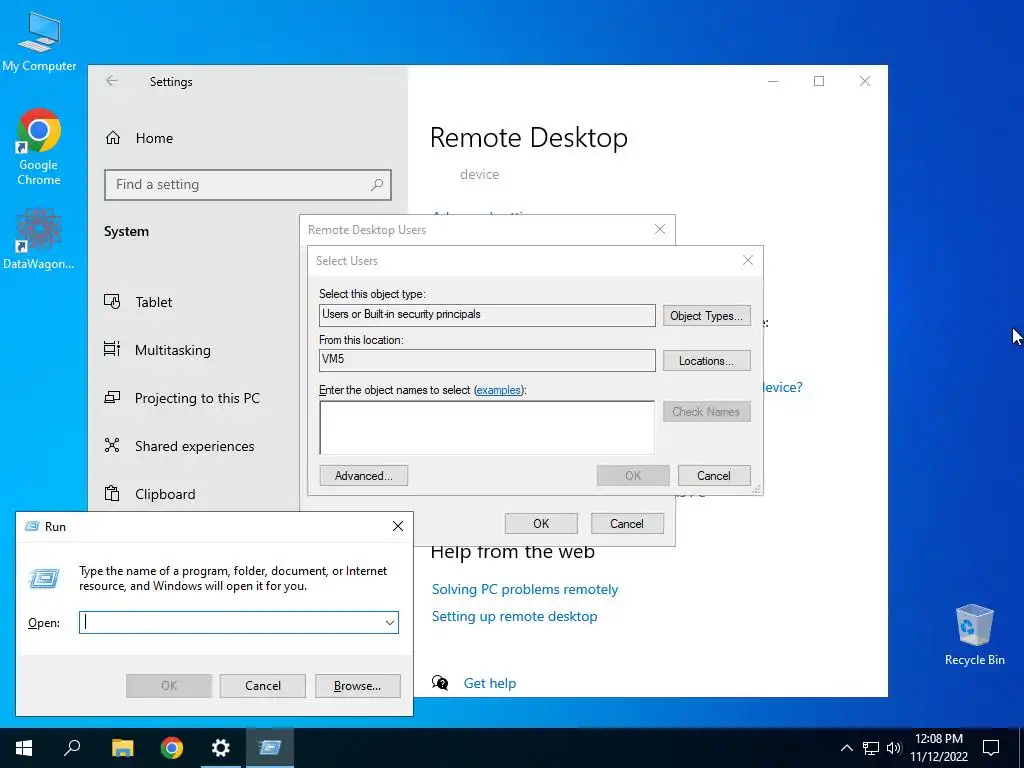1024x768 pixels.
Task: Show hidden tray icons chevron
Action: 846,748
